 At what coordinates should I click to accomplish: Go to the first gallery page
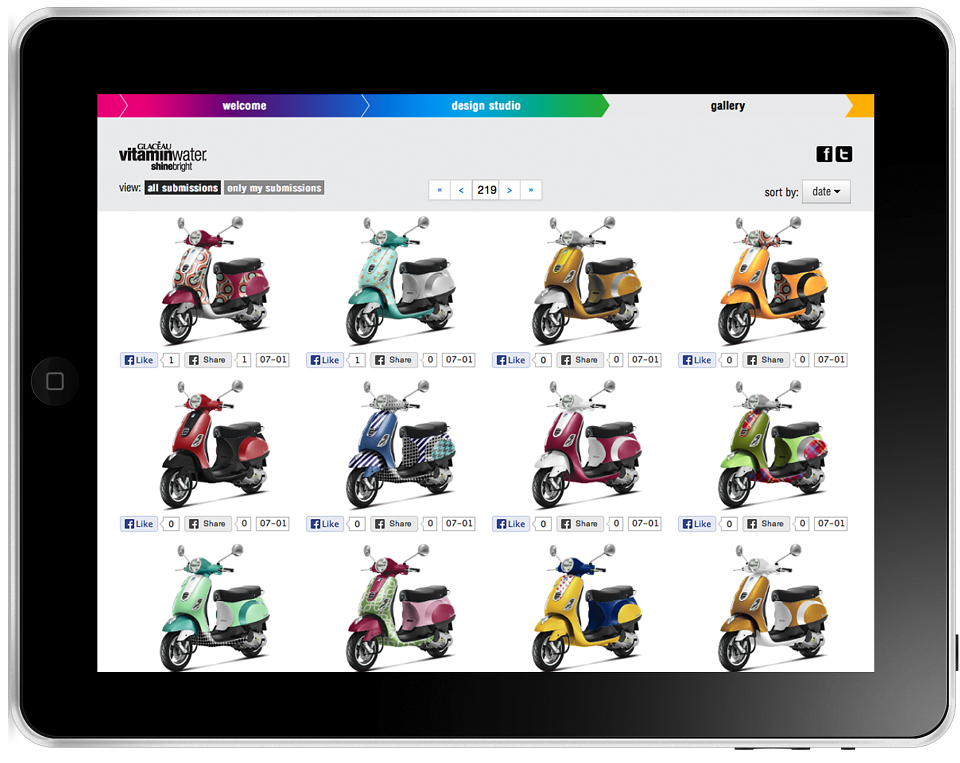[x=440, y=190]
